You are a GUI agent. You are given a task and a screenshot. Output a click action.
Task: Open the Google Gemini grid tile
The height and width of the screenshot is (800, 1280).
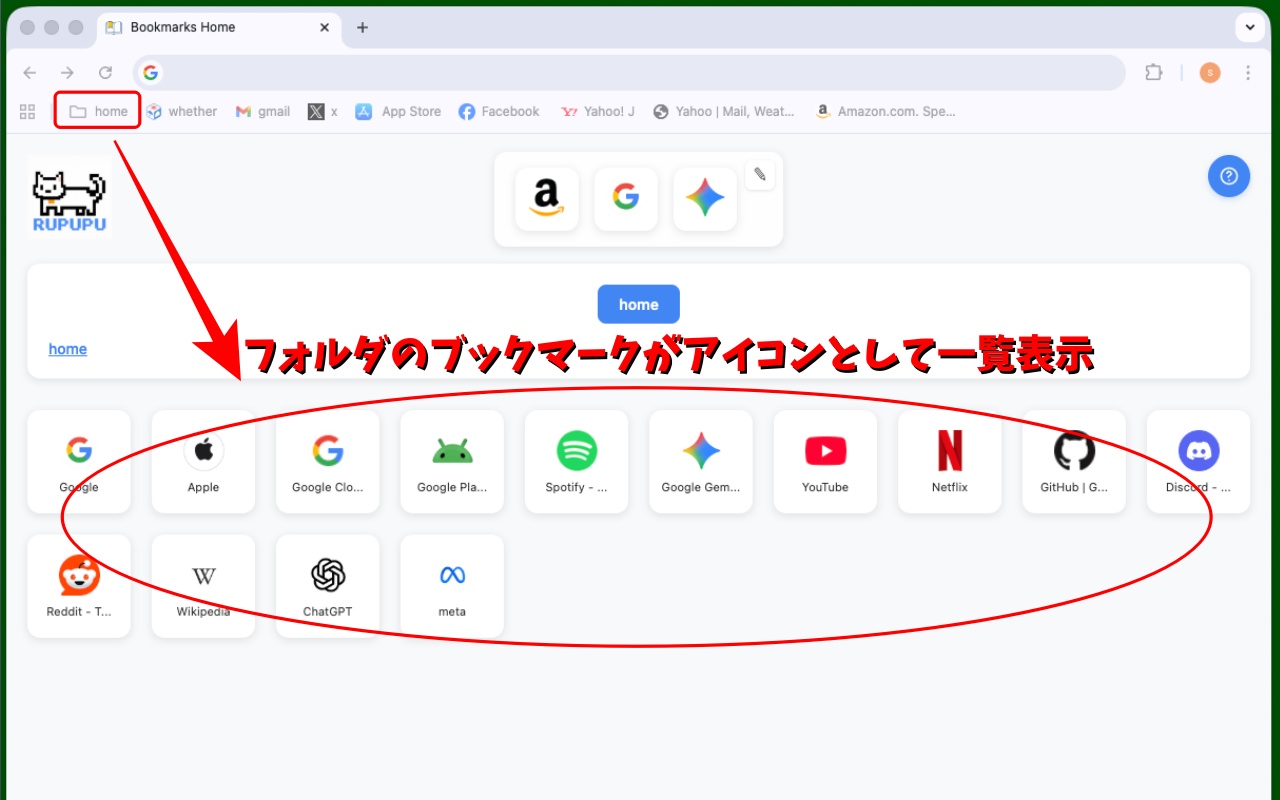point(701,462)
